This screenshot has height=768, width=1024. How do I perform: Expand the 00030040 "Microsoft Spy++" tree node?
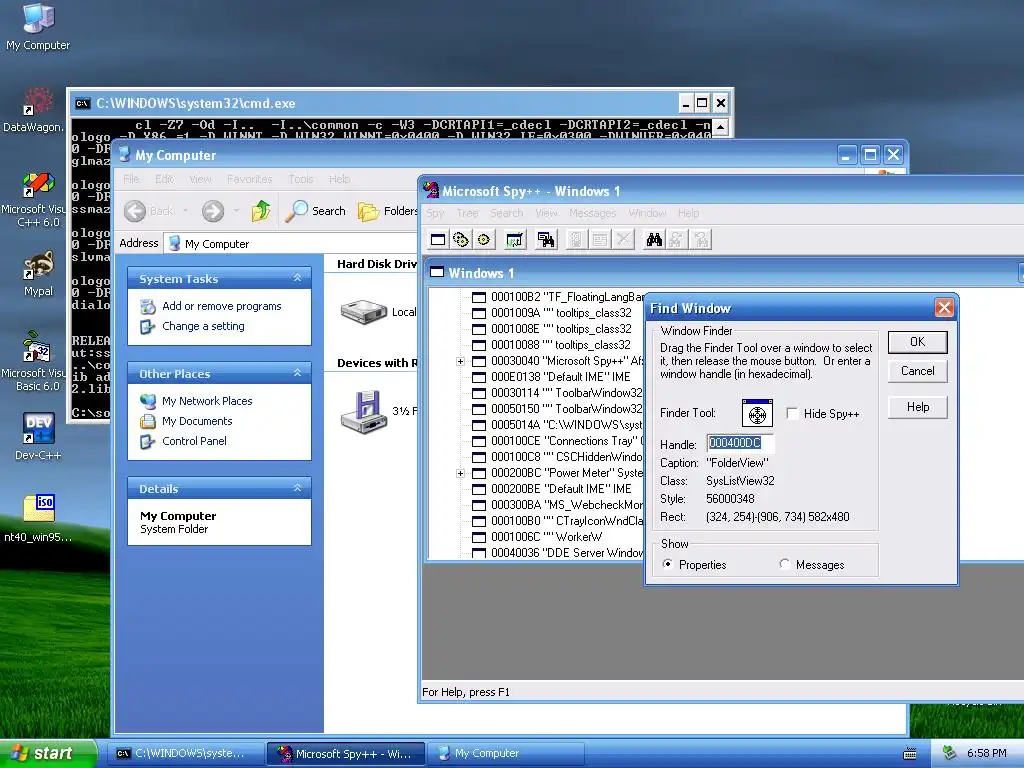(460, 361)
